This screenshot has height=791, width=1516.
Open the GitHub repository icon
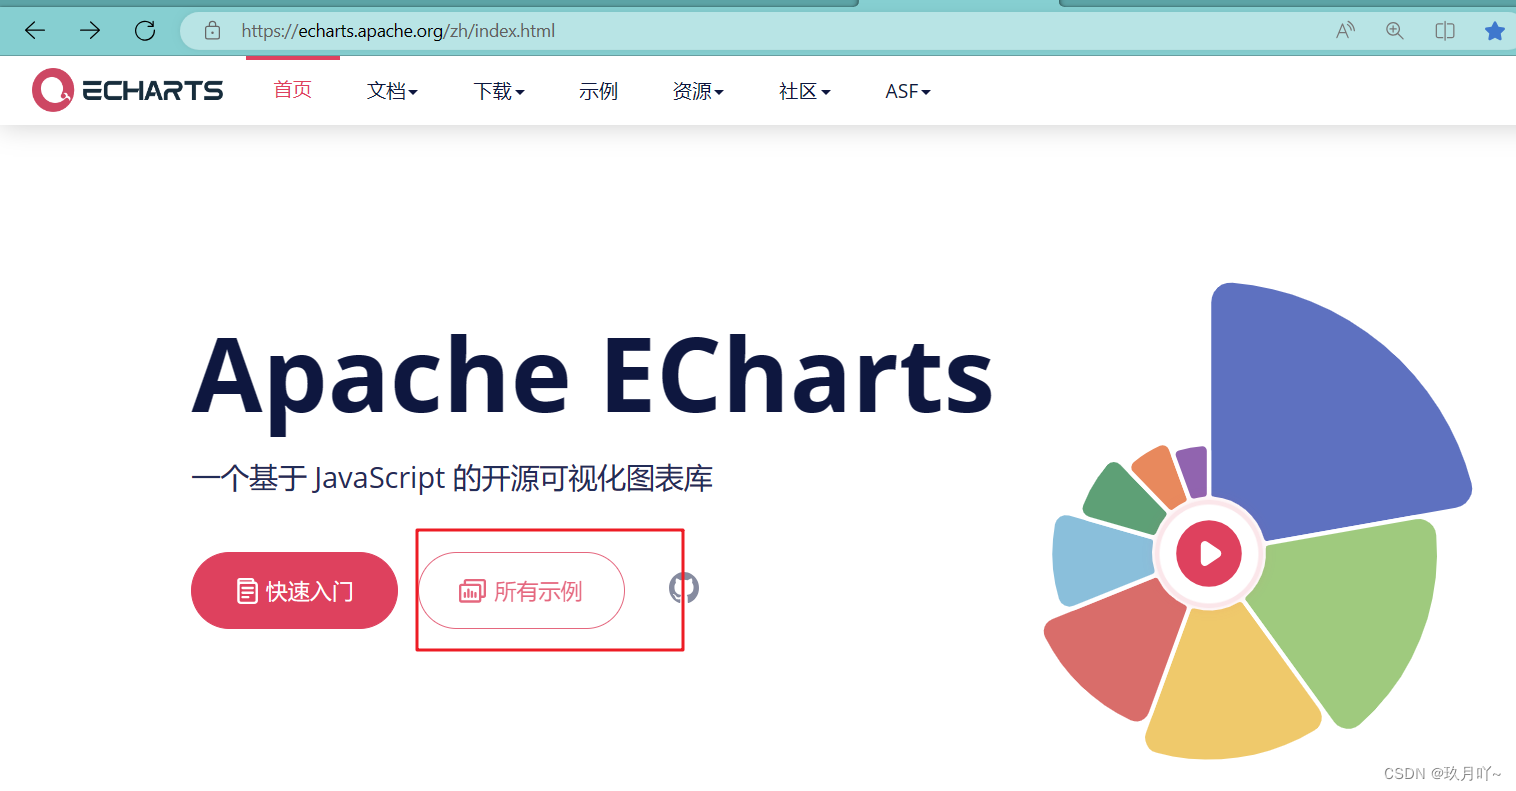(x=681, y=590)
